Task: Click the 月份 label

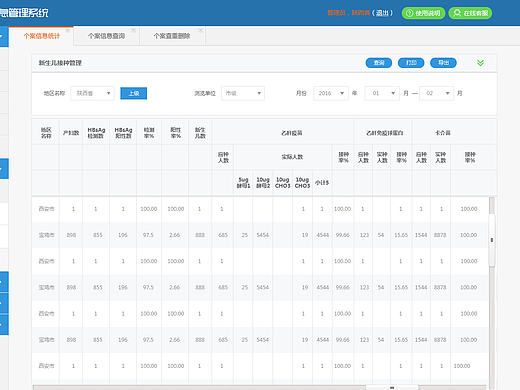Action: pos(301,93)
